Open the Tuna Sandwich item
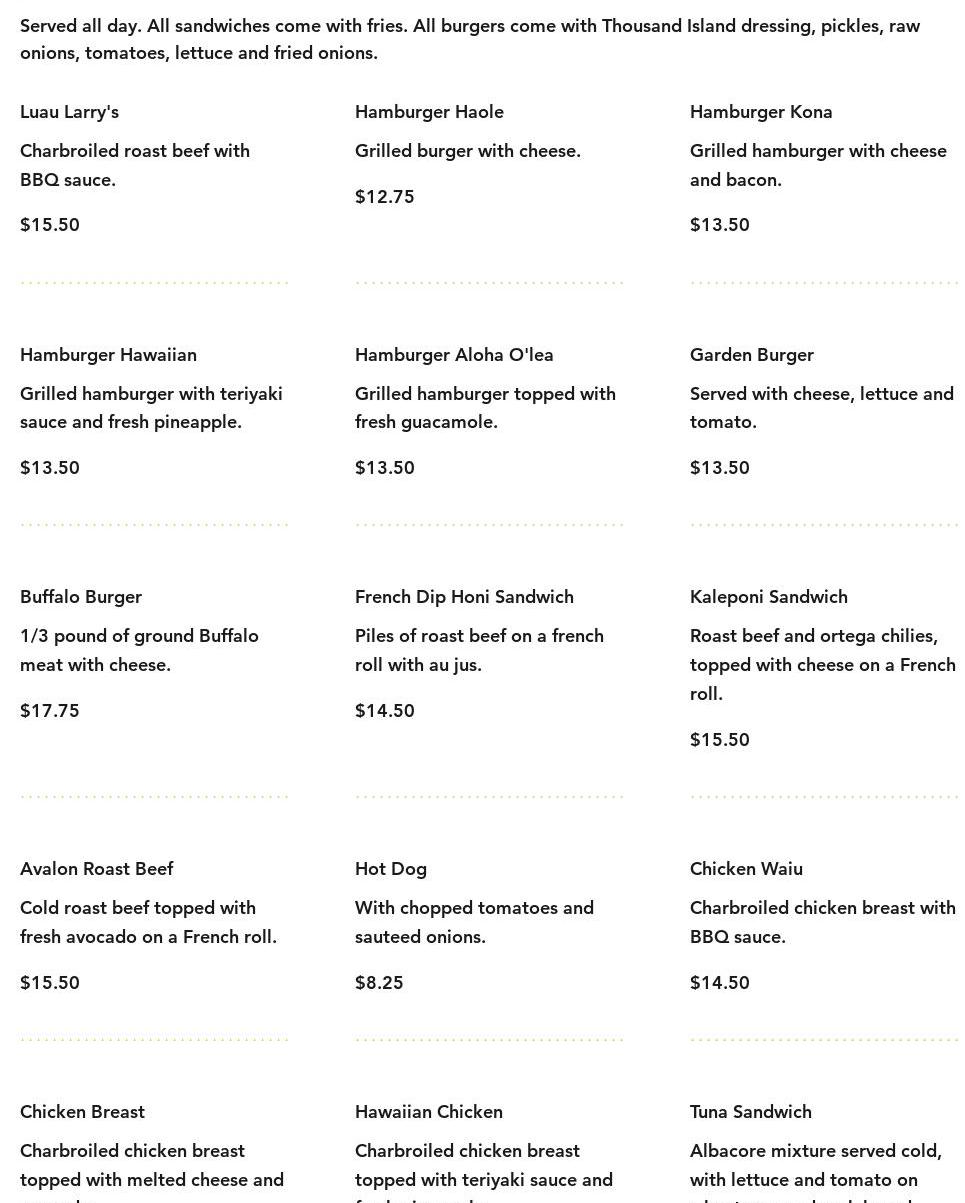965x1203 pixels. [x=750, y=1112]
